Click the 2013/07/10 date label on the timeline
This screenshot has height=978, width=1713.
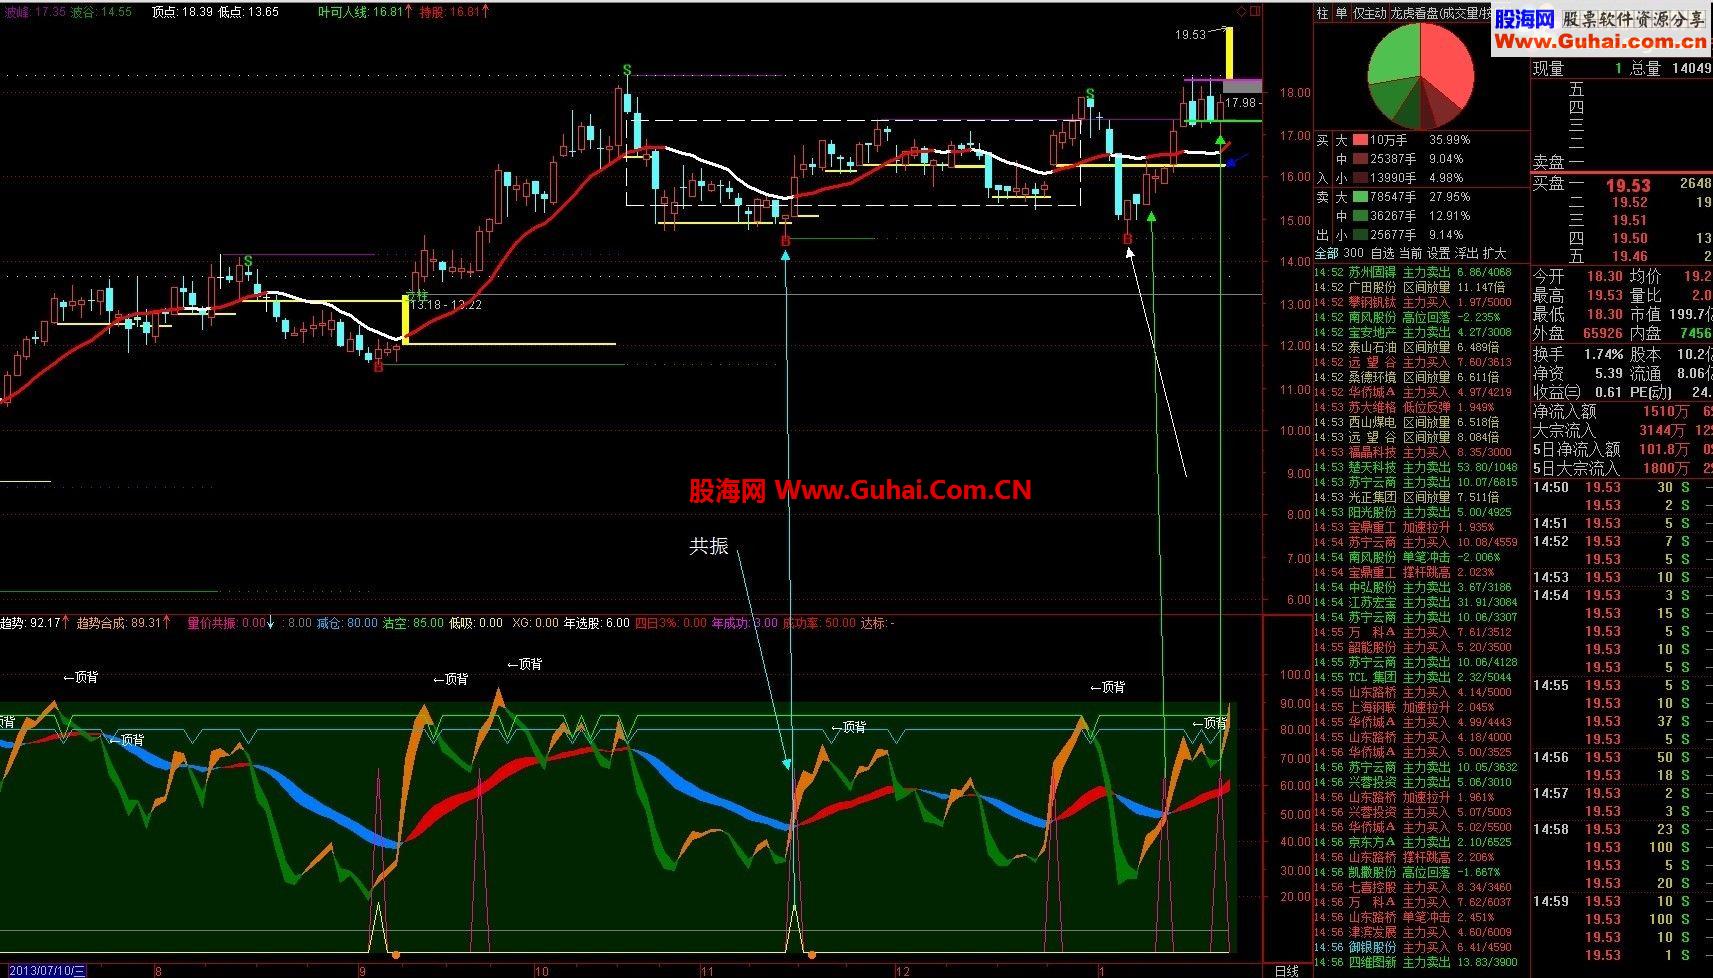pyautogui.click(x=43, y=970)
